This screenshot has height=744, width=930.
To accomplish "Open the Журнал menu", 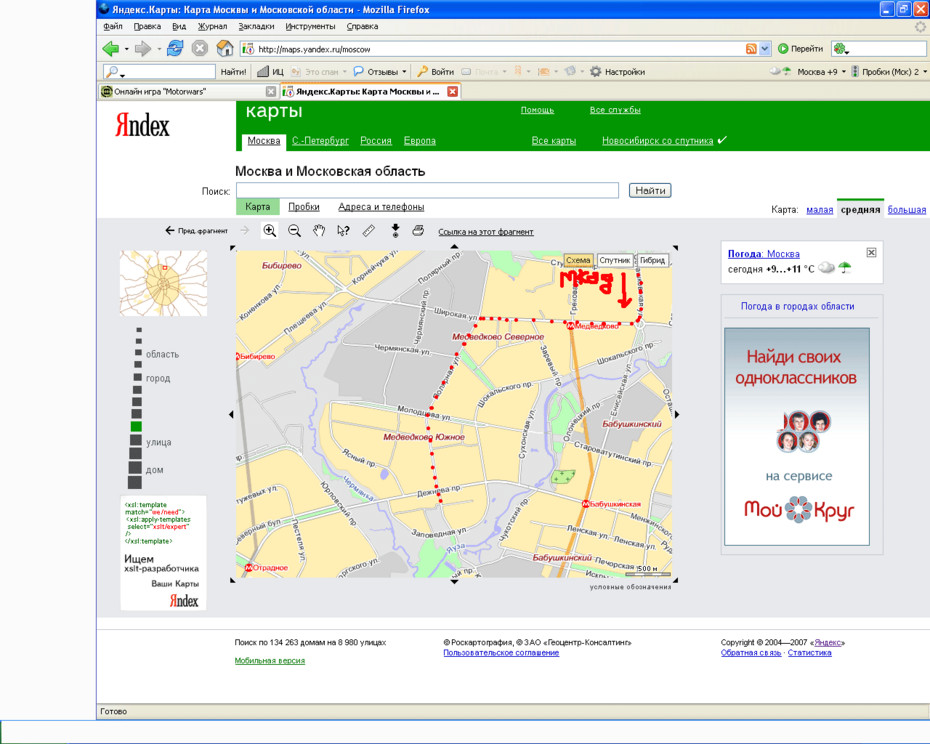I will click(212, 26).
